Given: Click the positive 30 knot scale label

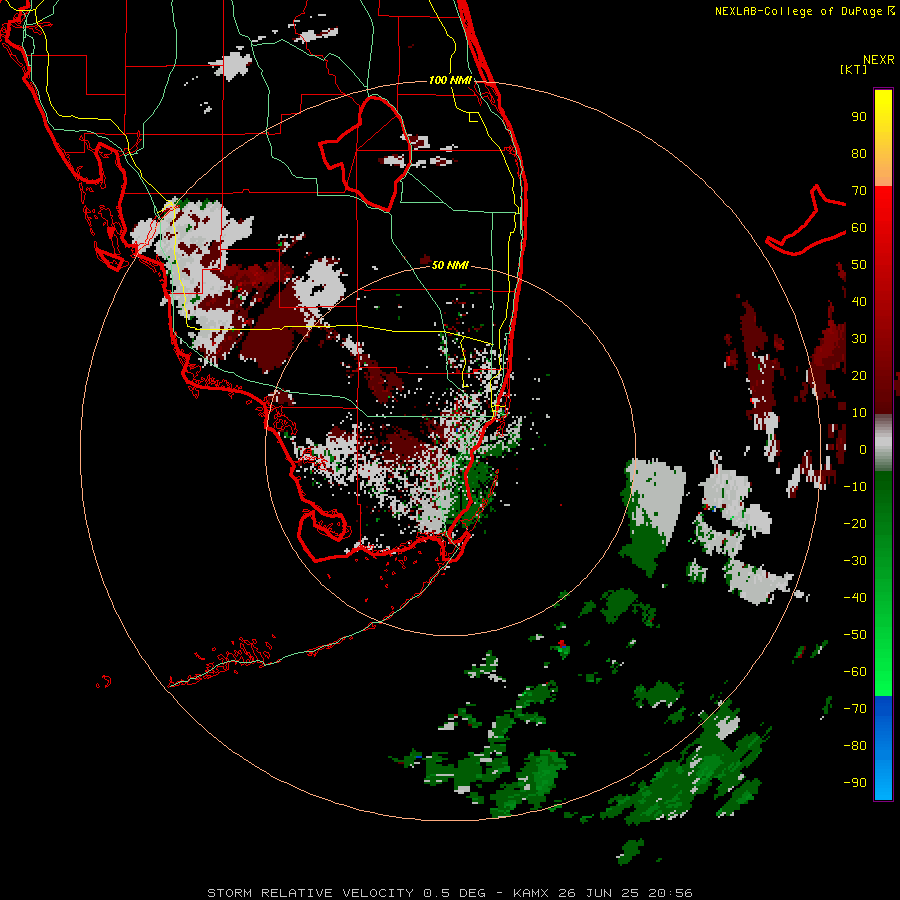Looking at the screenshot, I should coord(859,339).
